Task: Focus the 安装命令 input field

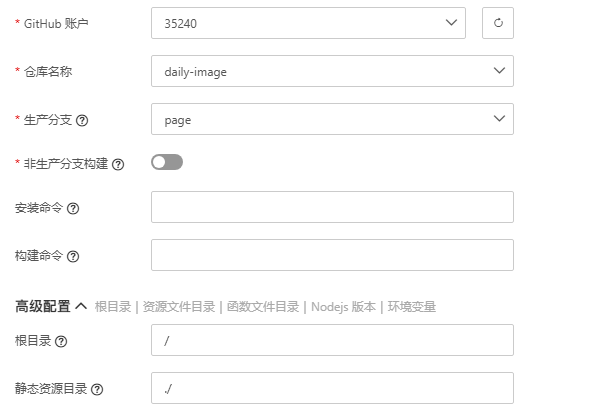Action: (332, 207)
